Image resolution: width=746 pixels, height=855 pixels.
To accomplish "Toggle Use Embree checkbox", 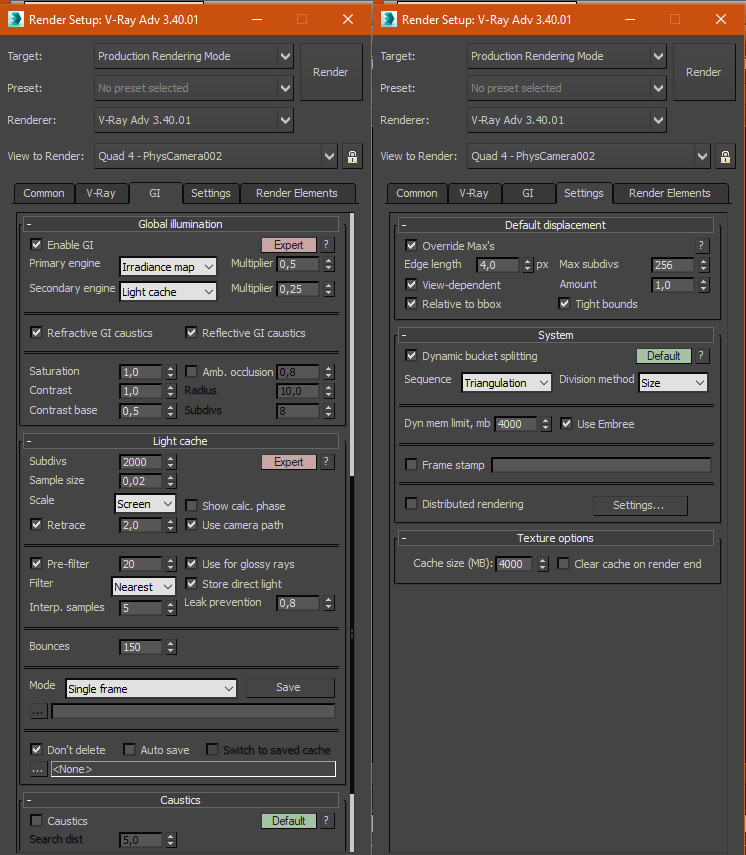I will [x=567, y=424].
